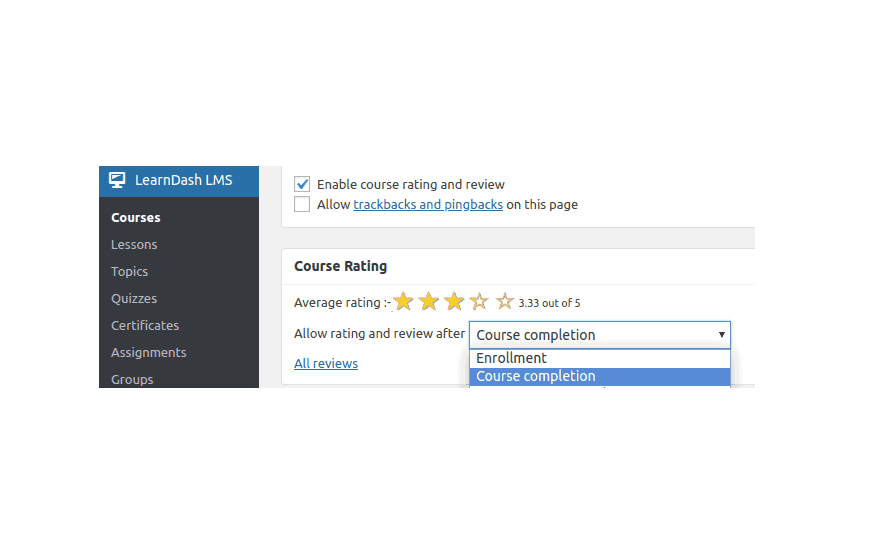Click Allow rating and review after label
Image resolution: width=888 pixels, height=557 pixels.
click(379, 333)
